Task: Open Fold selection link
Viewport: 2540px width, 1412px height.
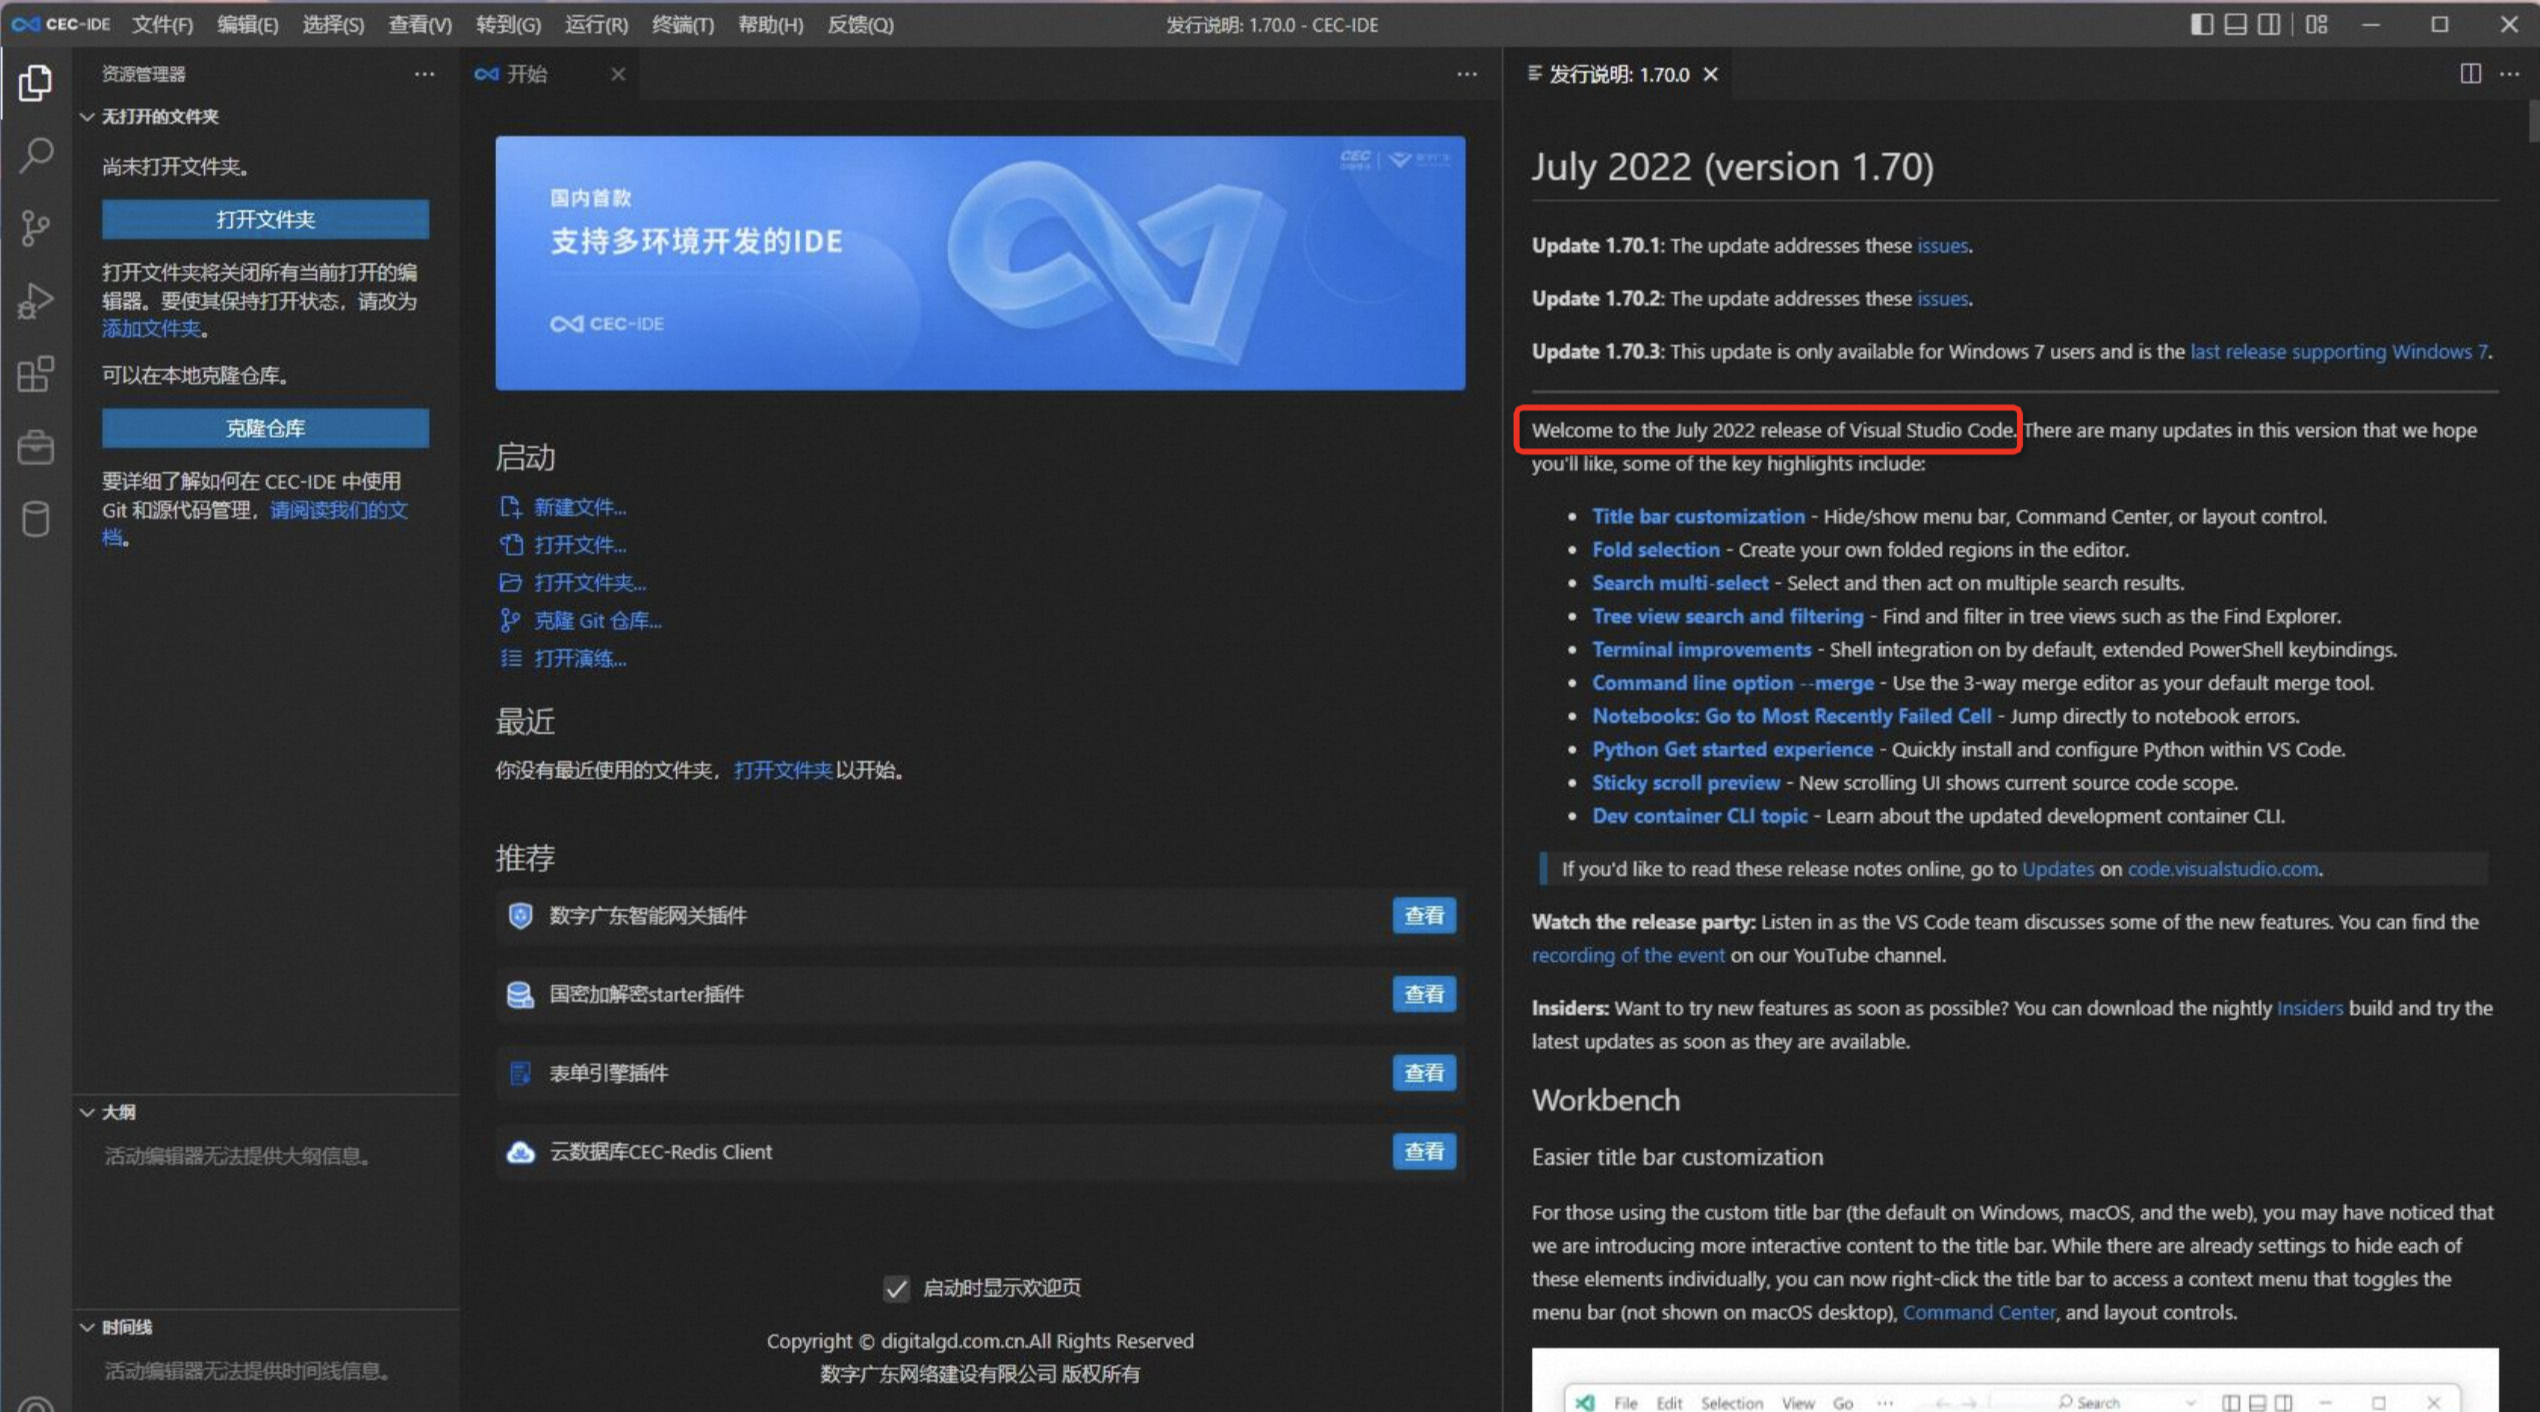Action: (x=1656, y=549)
